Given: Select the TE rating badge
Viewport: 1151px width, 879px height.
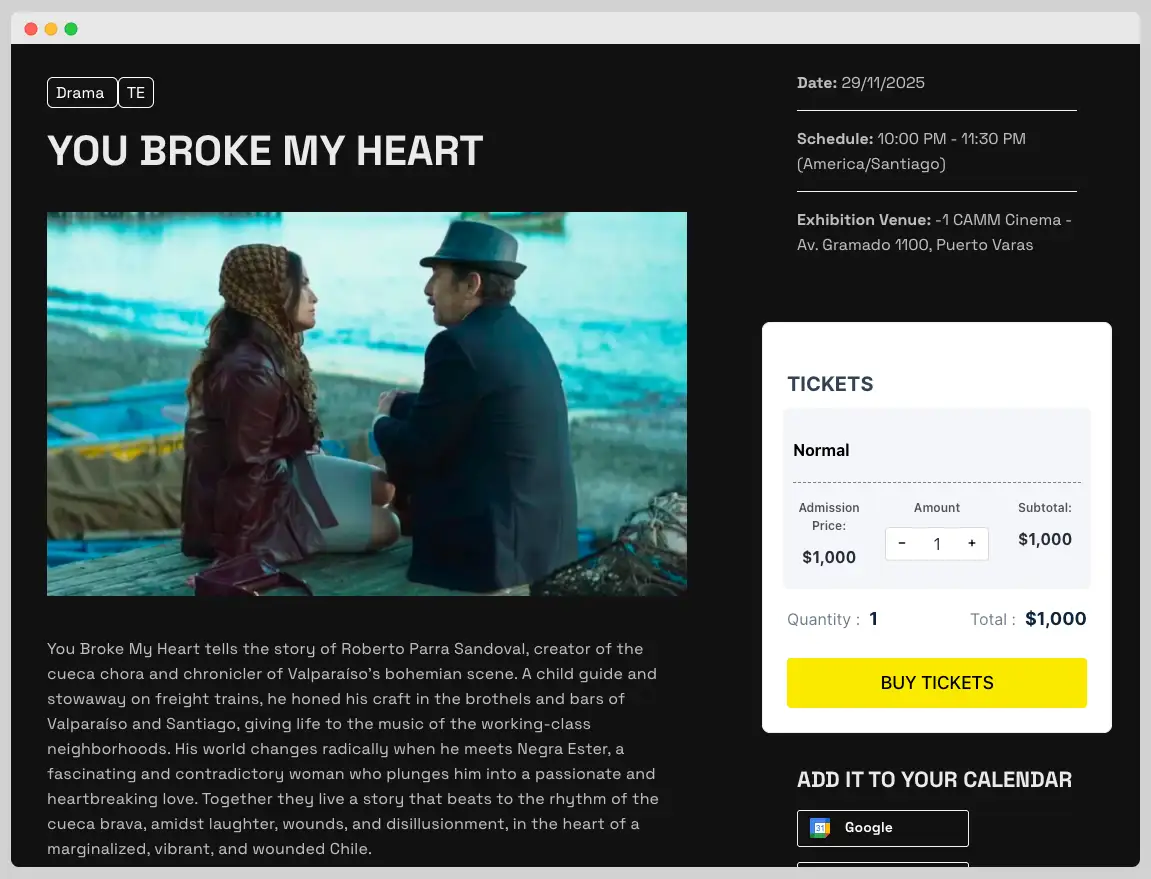Looking at the screenshot, I should point(136,92).
